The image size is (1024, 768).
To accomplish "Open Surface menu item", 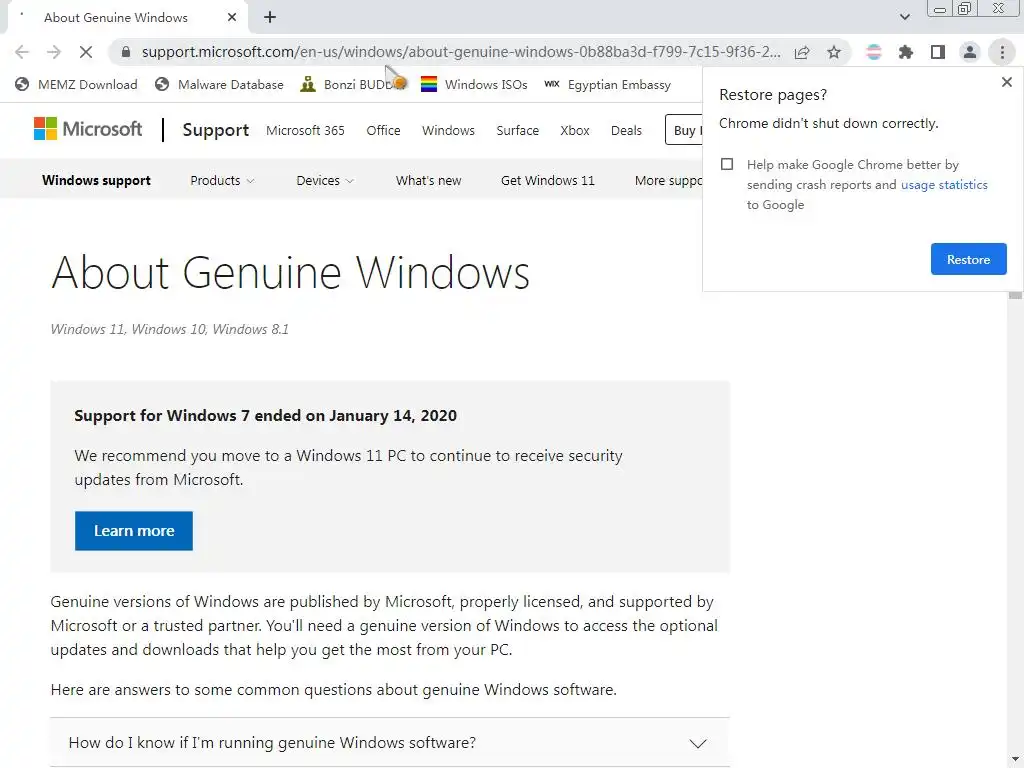I will [517, 131].
